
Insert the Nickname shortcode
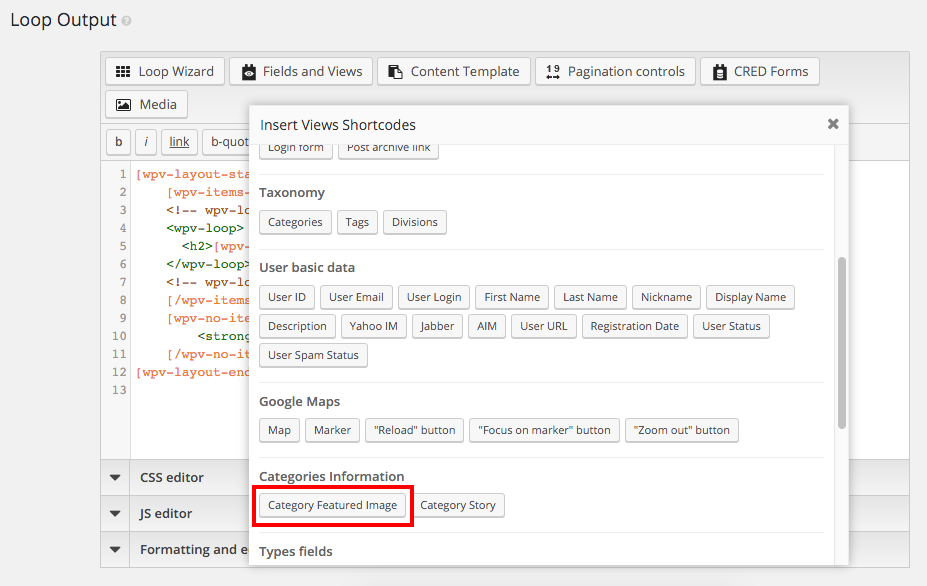[x=666, y=297]
